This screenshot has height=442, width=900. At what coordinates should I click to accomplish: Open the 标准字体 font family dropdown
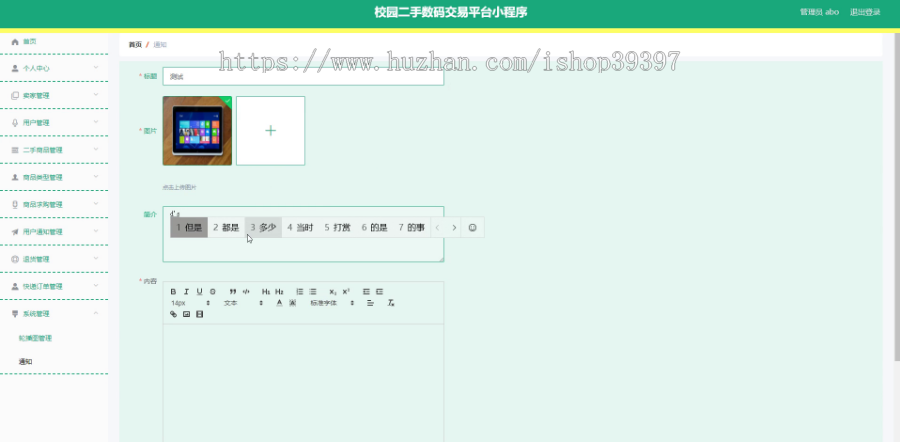coord(332,303)
